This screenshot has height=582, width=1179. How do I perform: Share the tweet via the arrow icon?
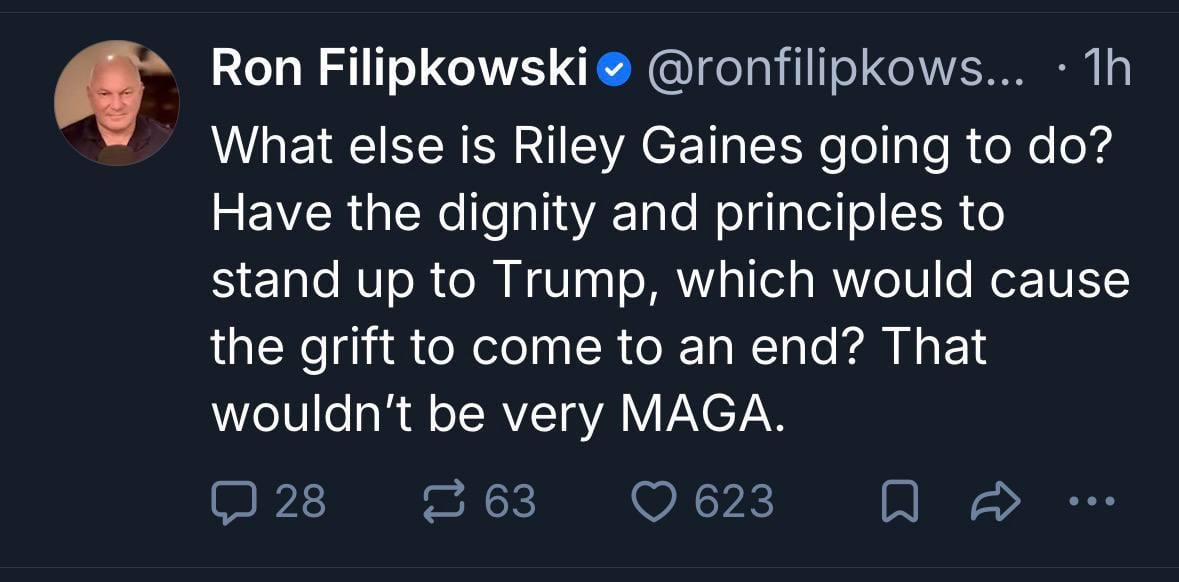click(x=996, y=502)
